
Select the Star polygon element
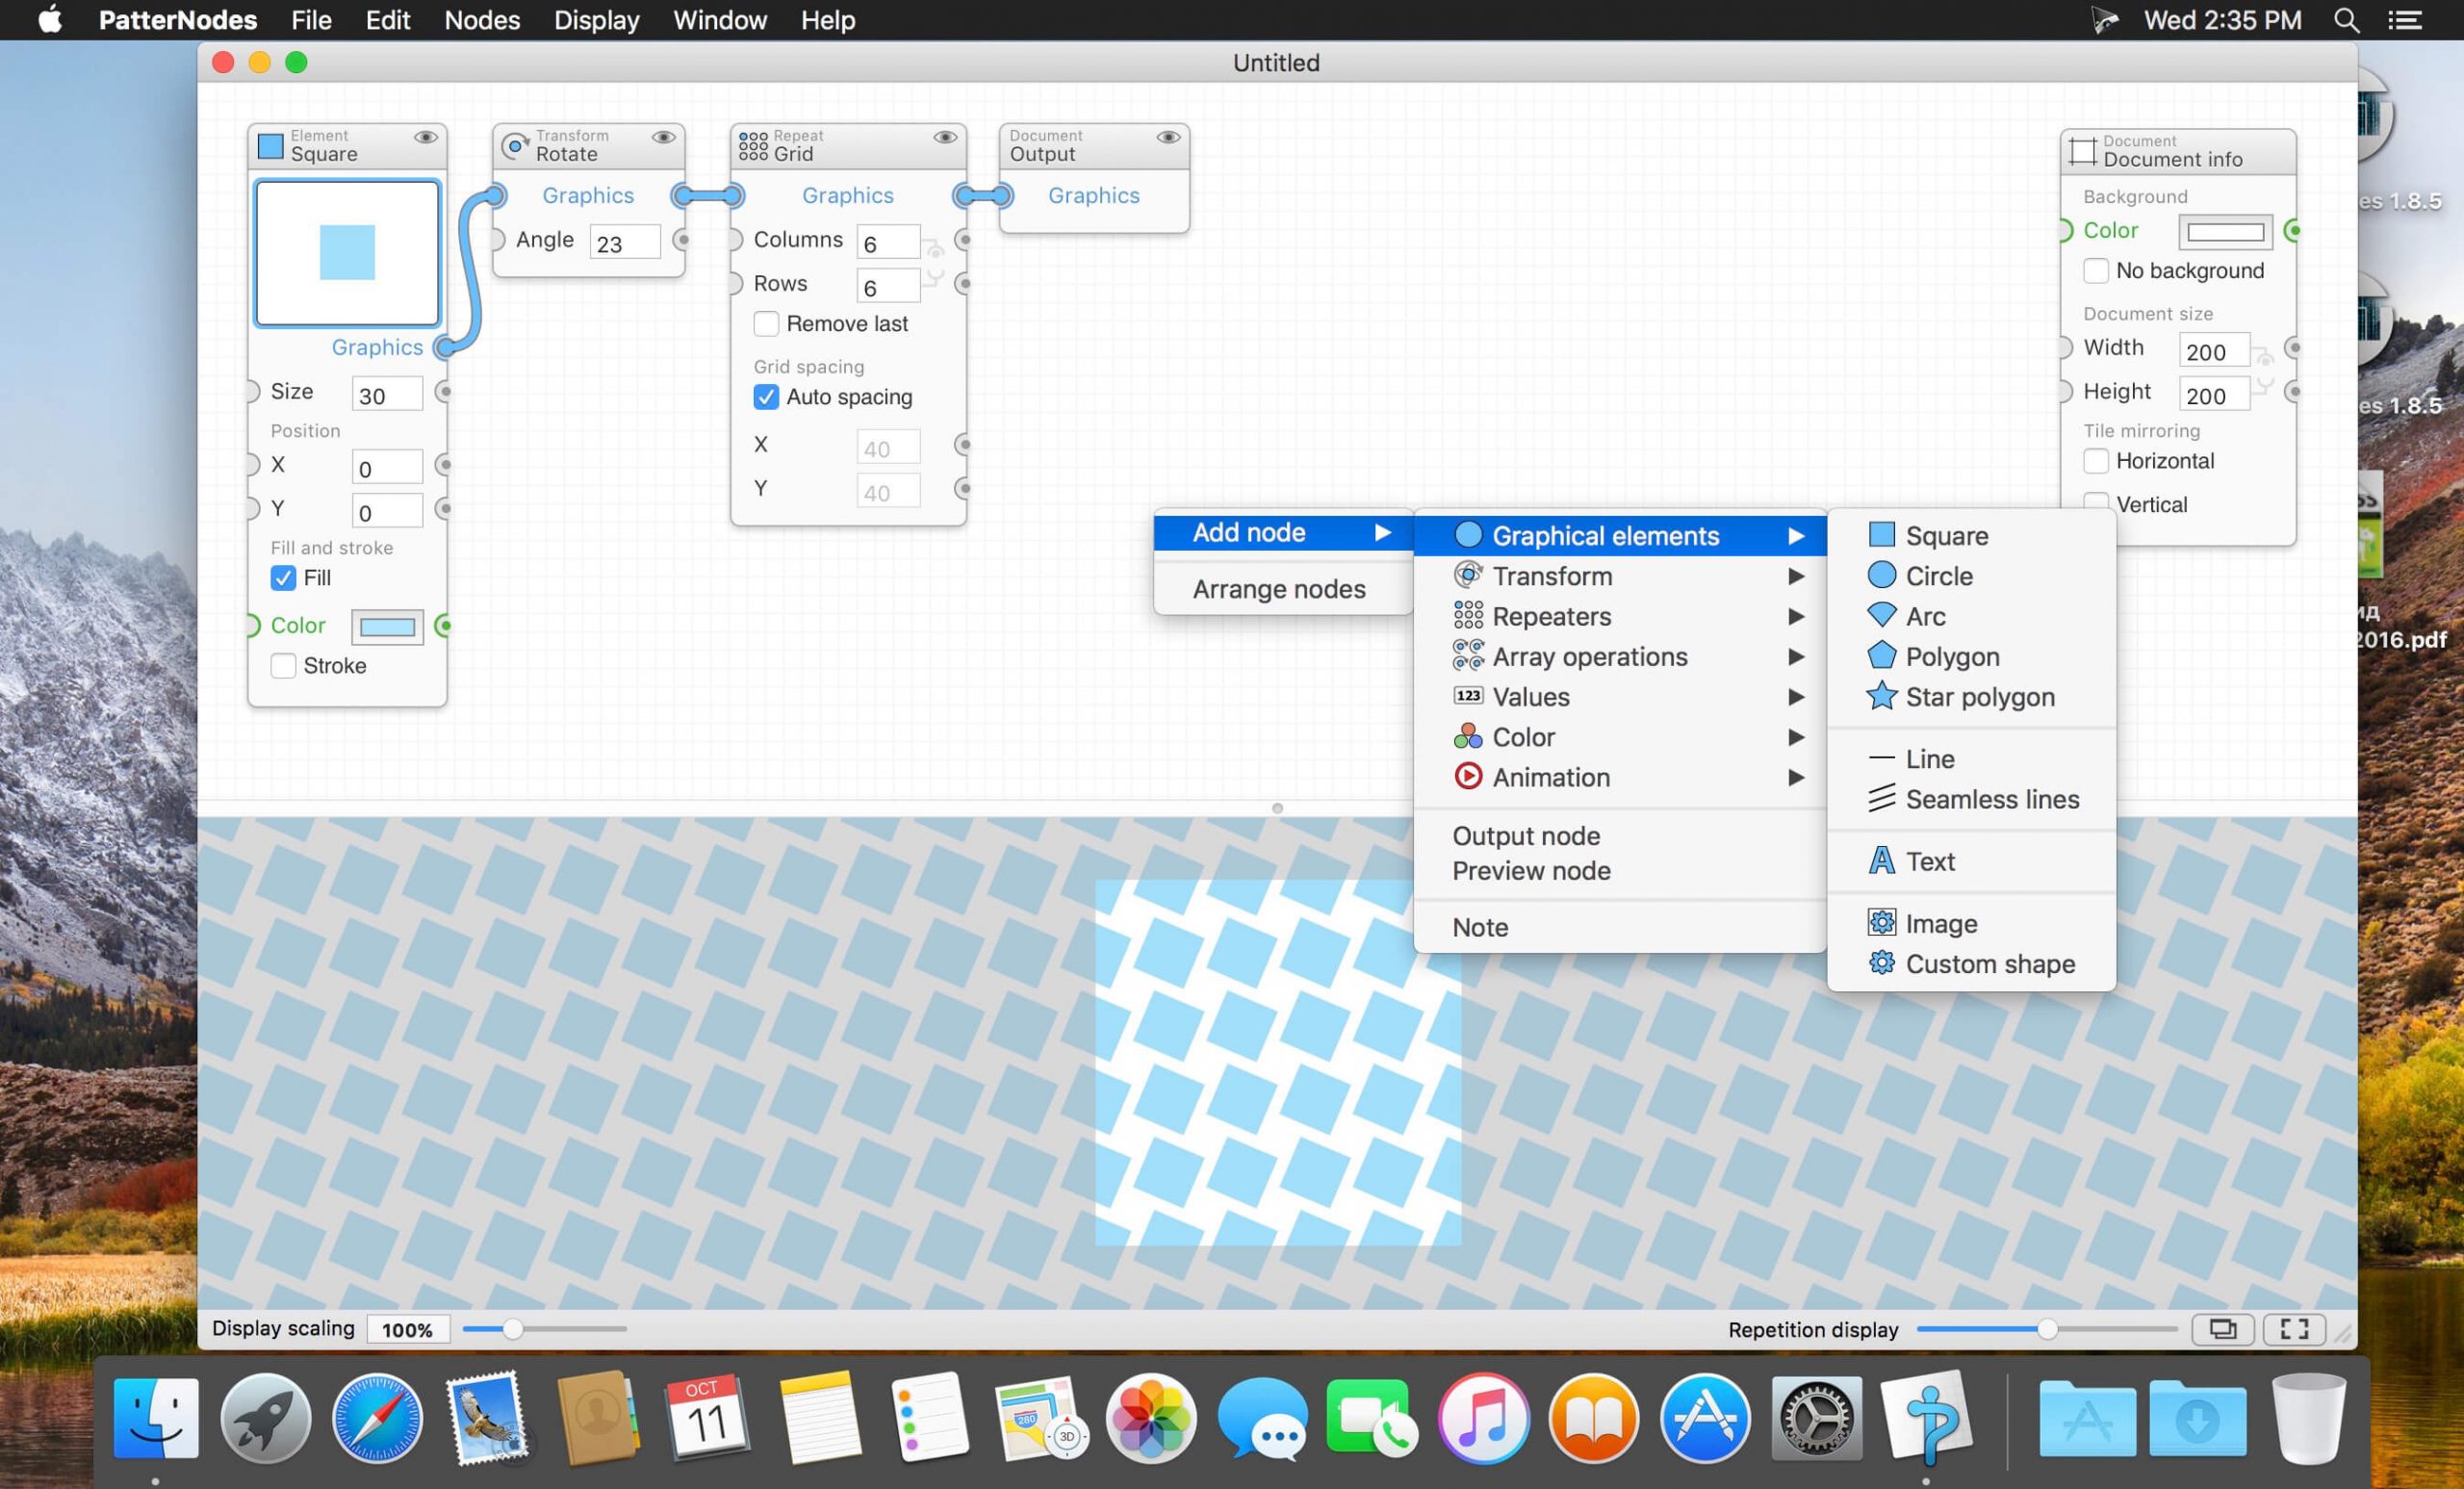coord(1978,697)
